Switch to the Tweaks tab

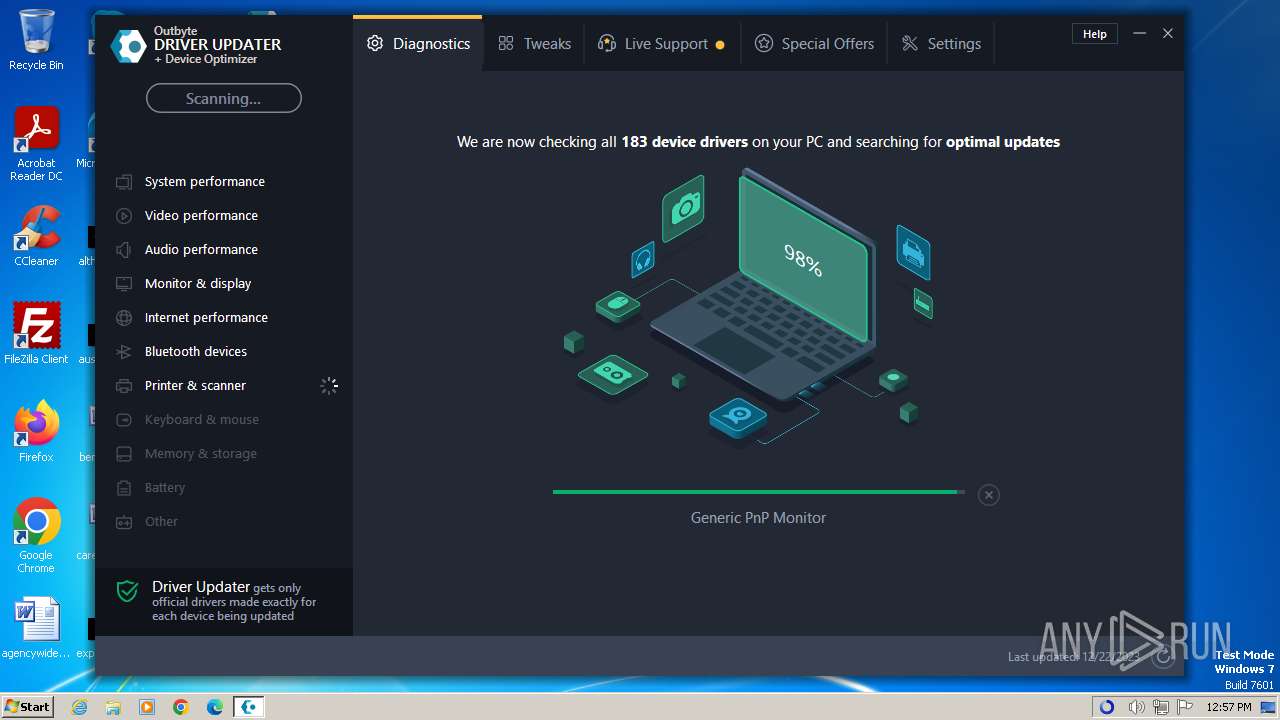pyautogui.click(x=534, y=44)
